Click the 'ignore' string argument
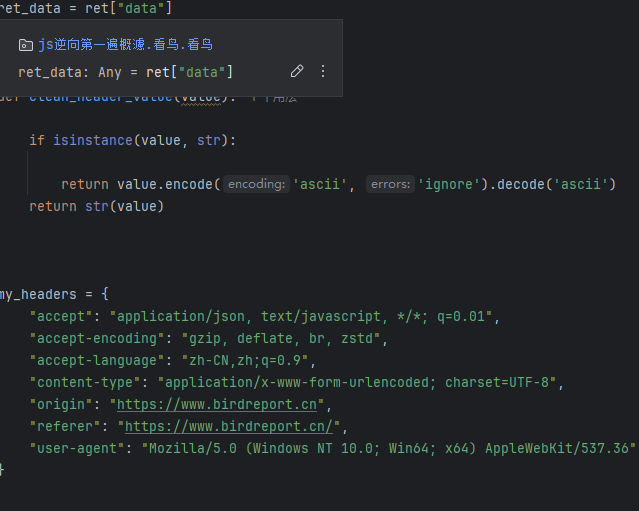639x511 pixels. click(449, 184)
